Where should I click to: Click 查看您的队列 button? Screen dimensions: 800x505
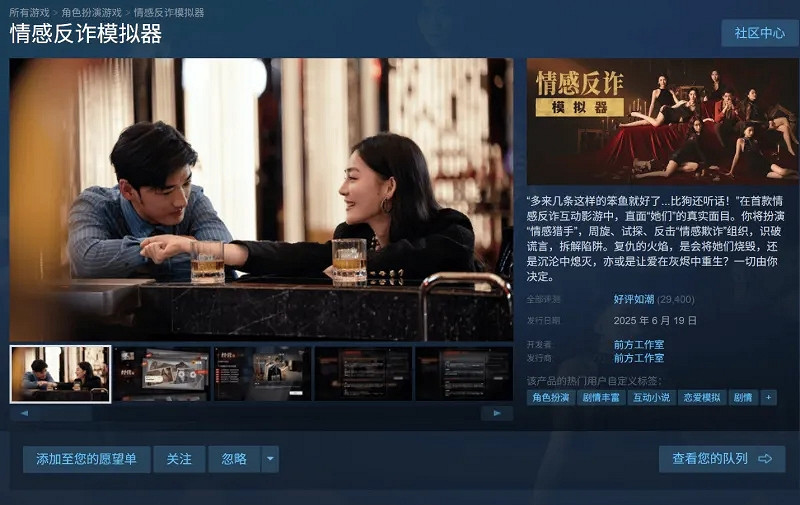point(722,459)
